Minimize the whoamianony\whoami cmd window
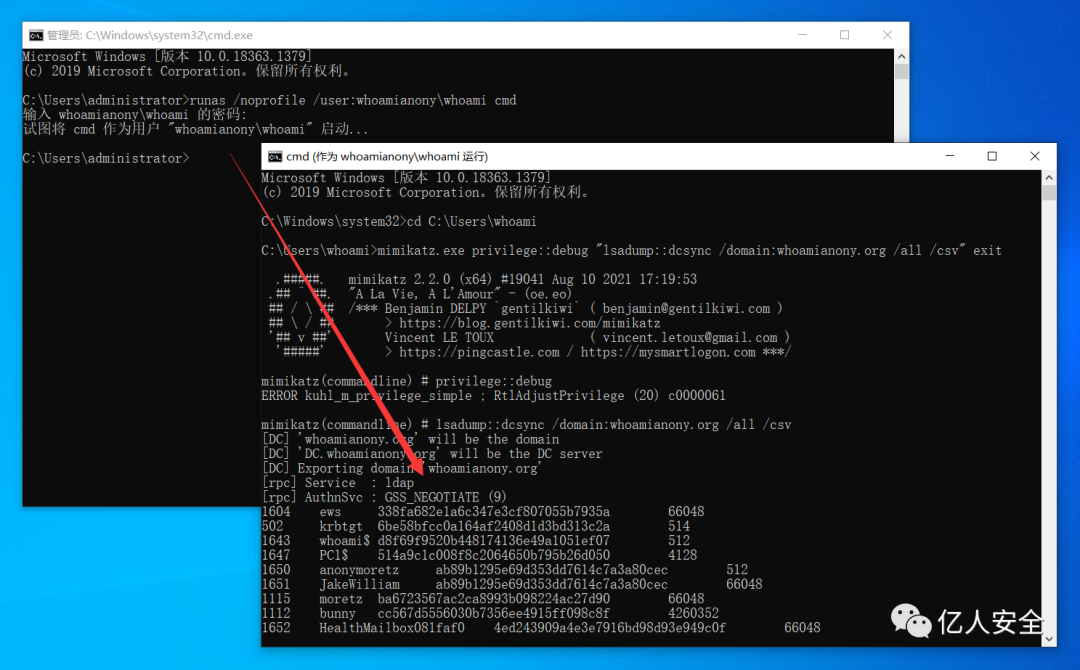 (950, 156)
